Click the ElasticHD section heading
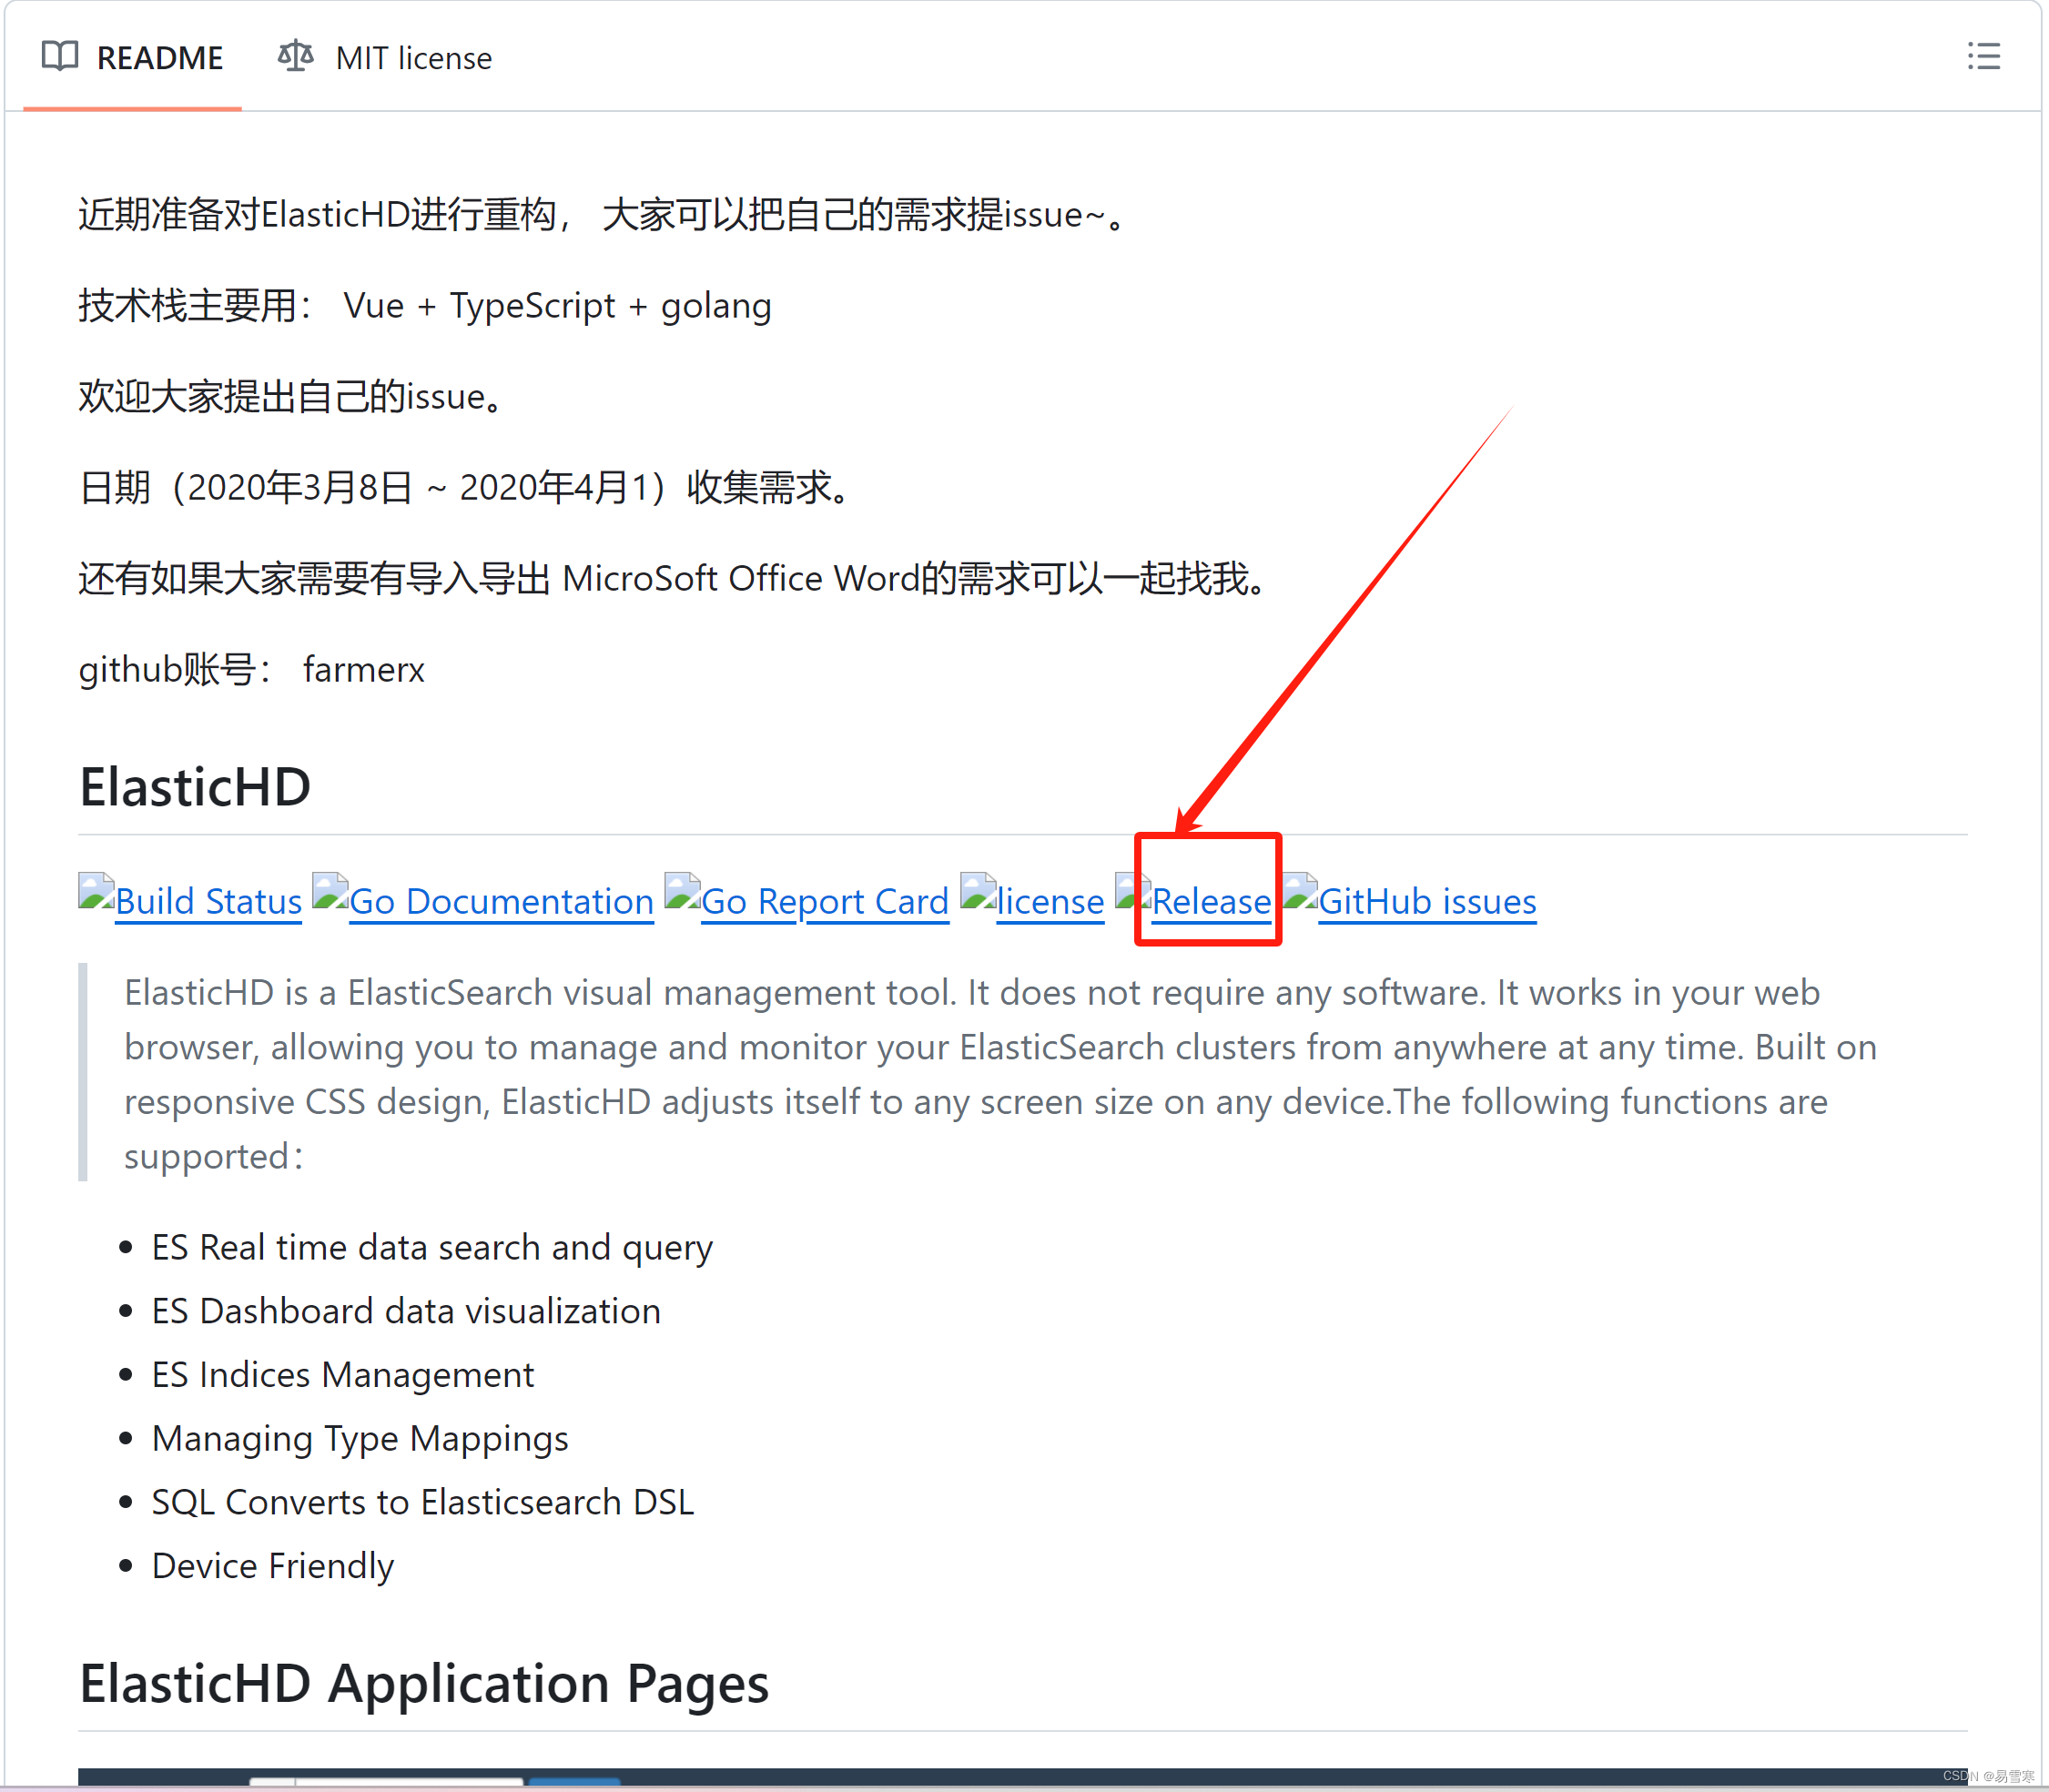Image resolution: width=2049 pixels, height=1792 pixels. [x=195, y=787]
